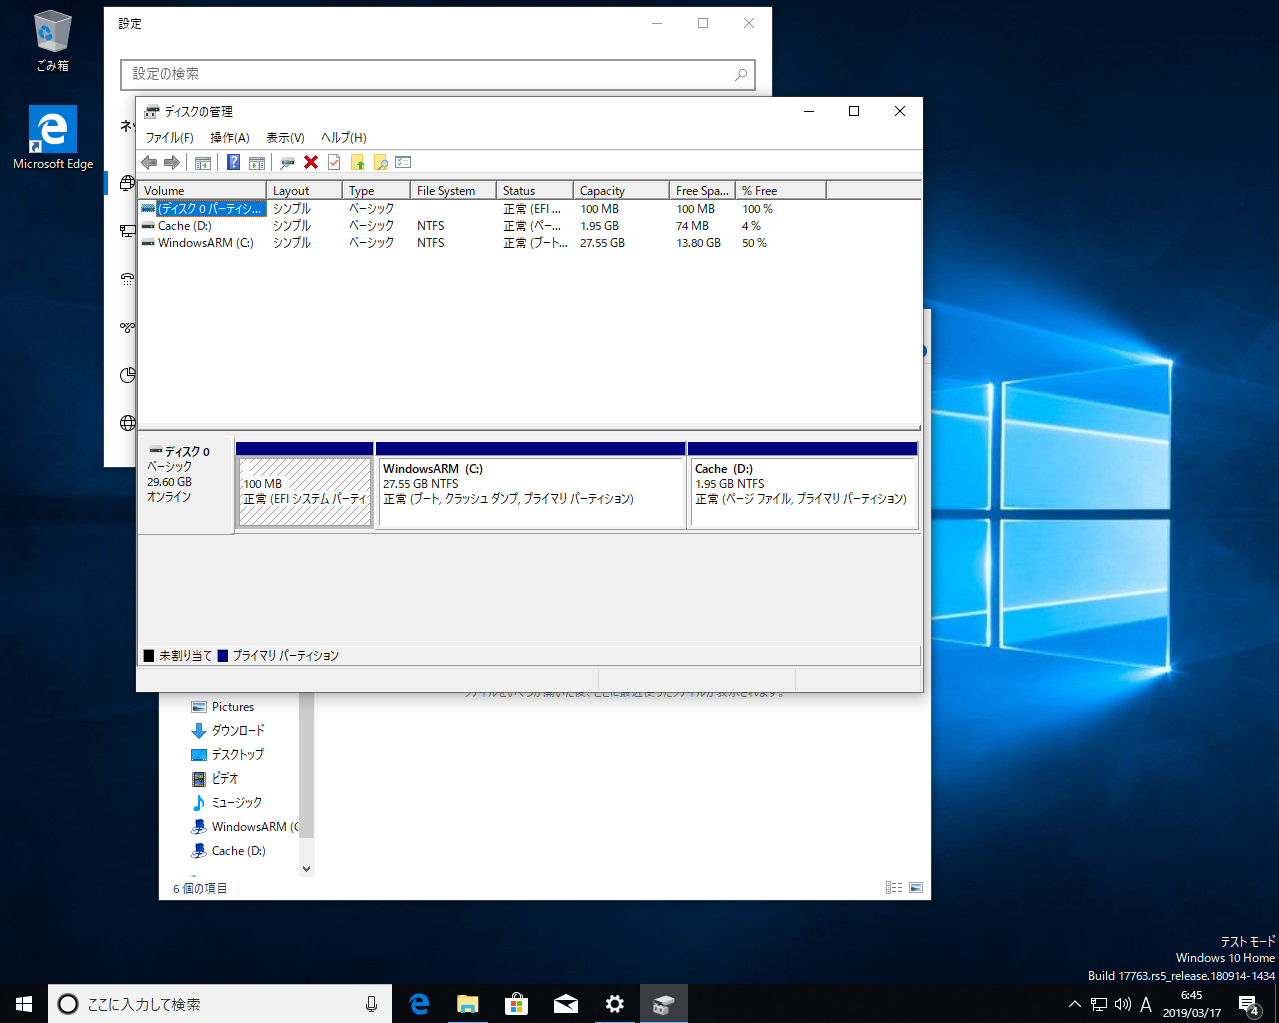Open ダウンロード in File Explorer sidebar

tap(228, 731)
